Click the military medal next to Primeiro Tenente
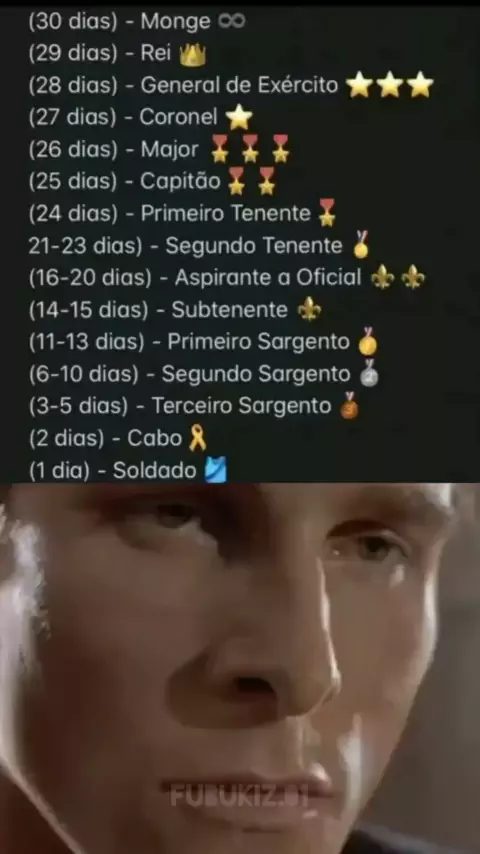 [x=326, y=212]
